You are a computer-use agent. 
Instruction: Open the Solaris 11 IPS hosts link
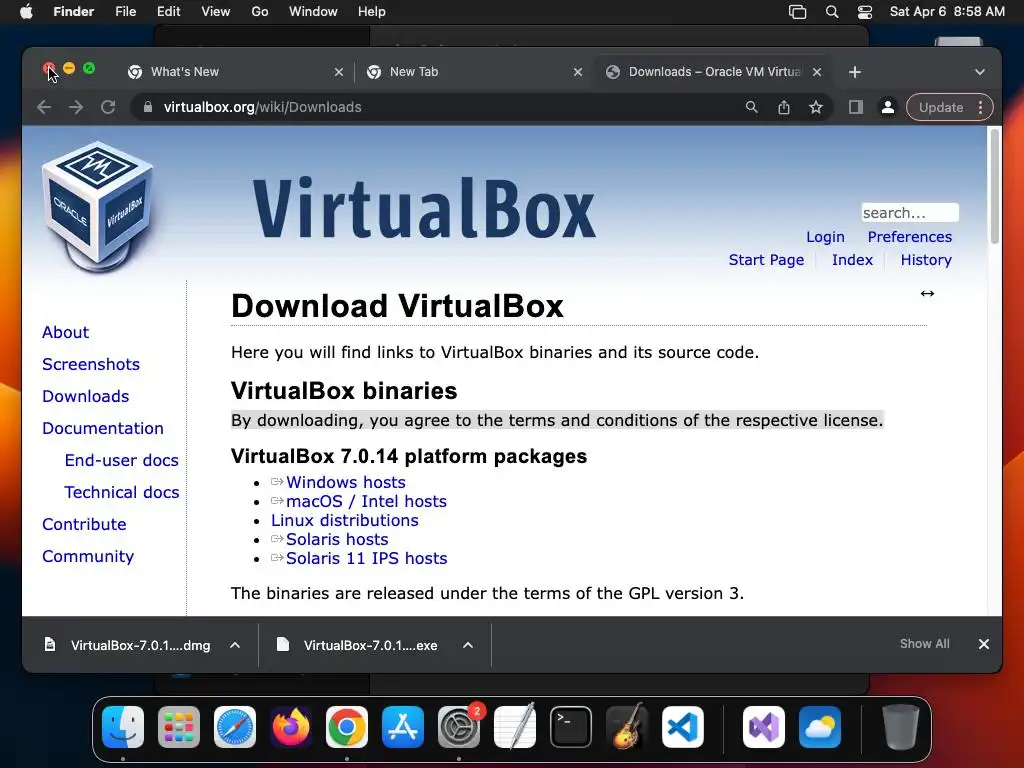pos(366,558)
